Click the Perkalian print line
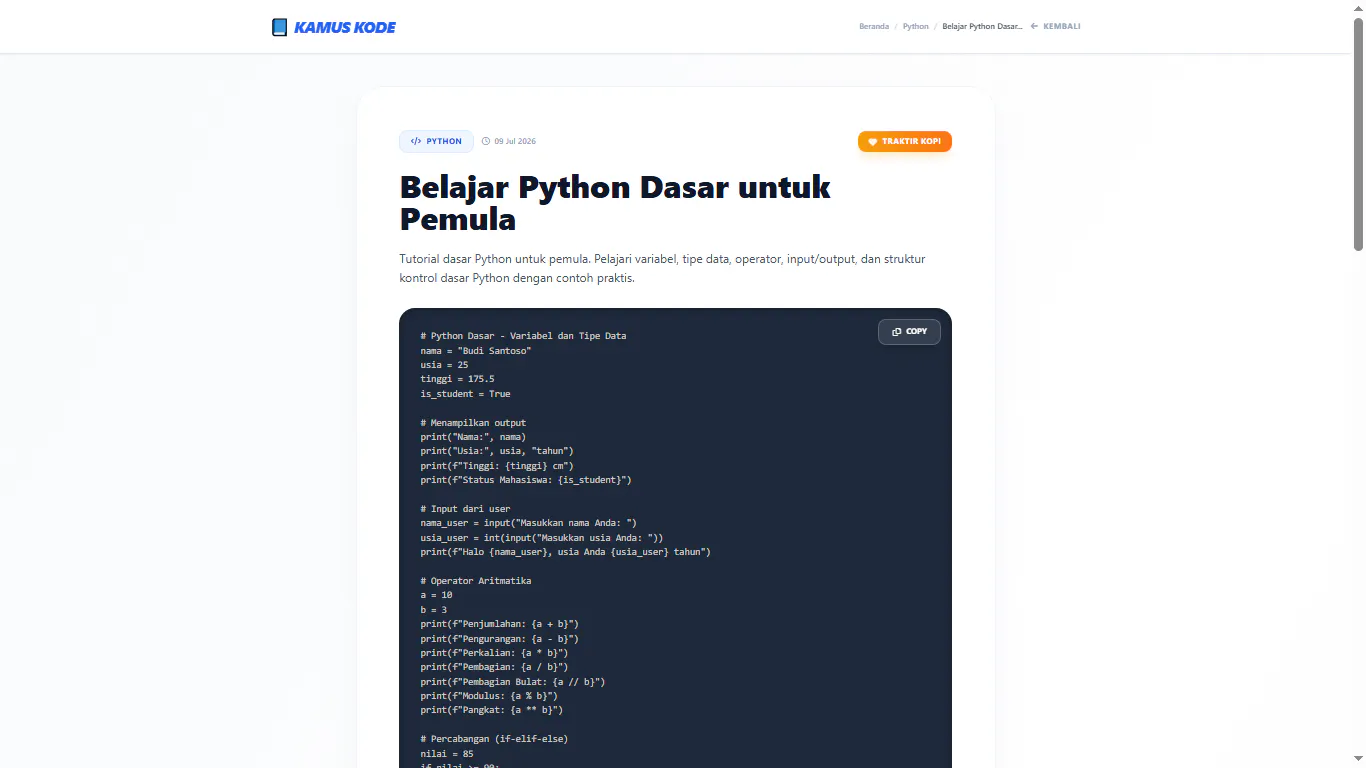Image resolution: width=1366 pixels, height=768 pixels. [x=494, y=653]
